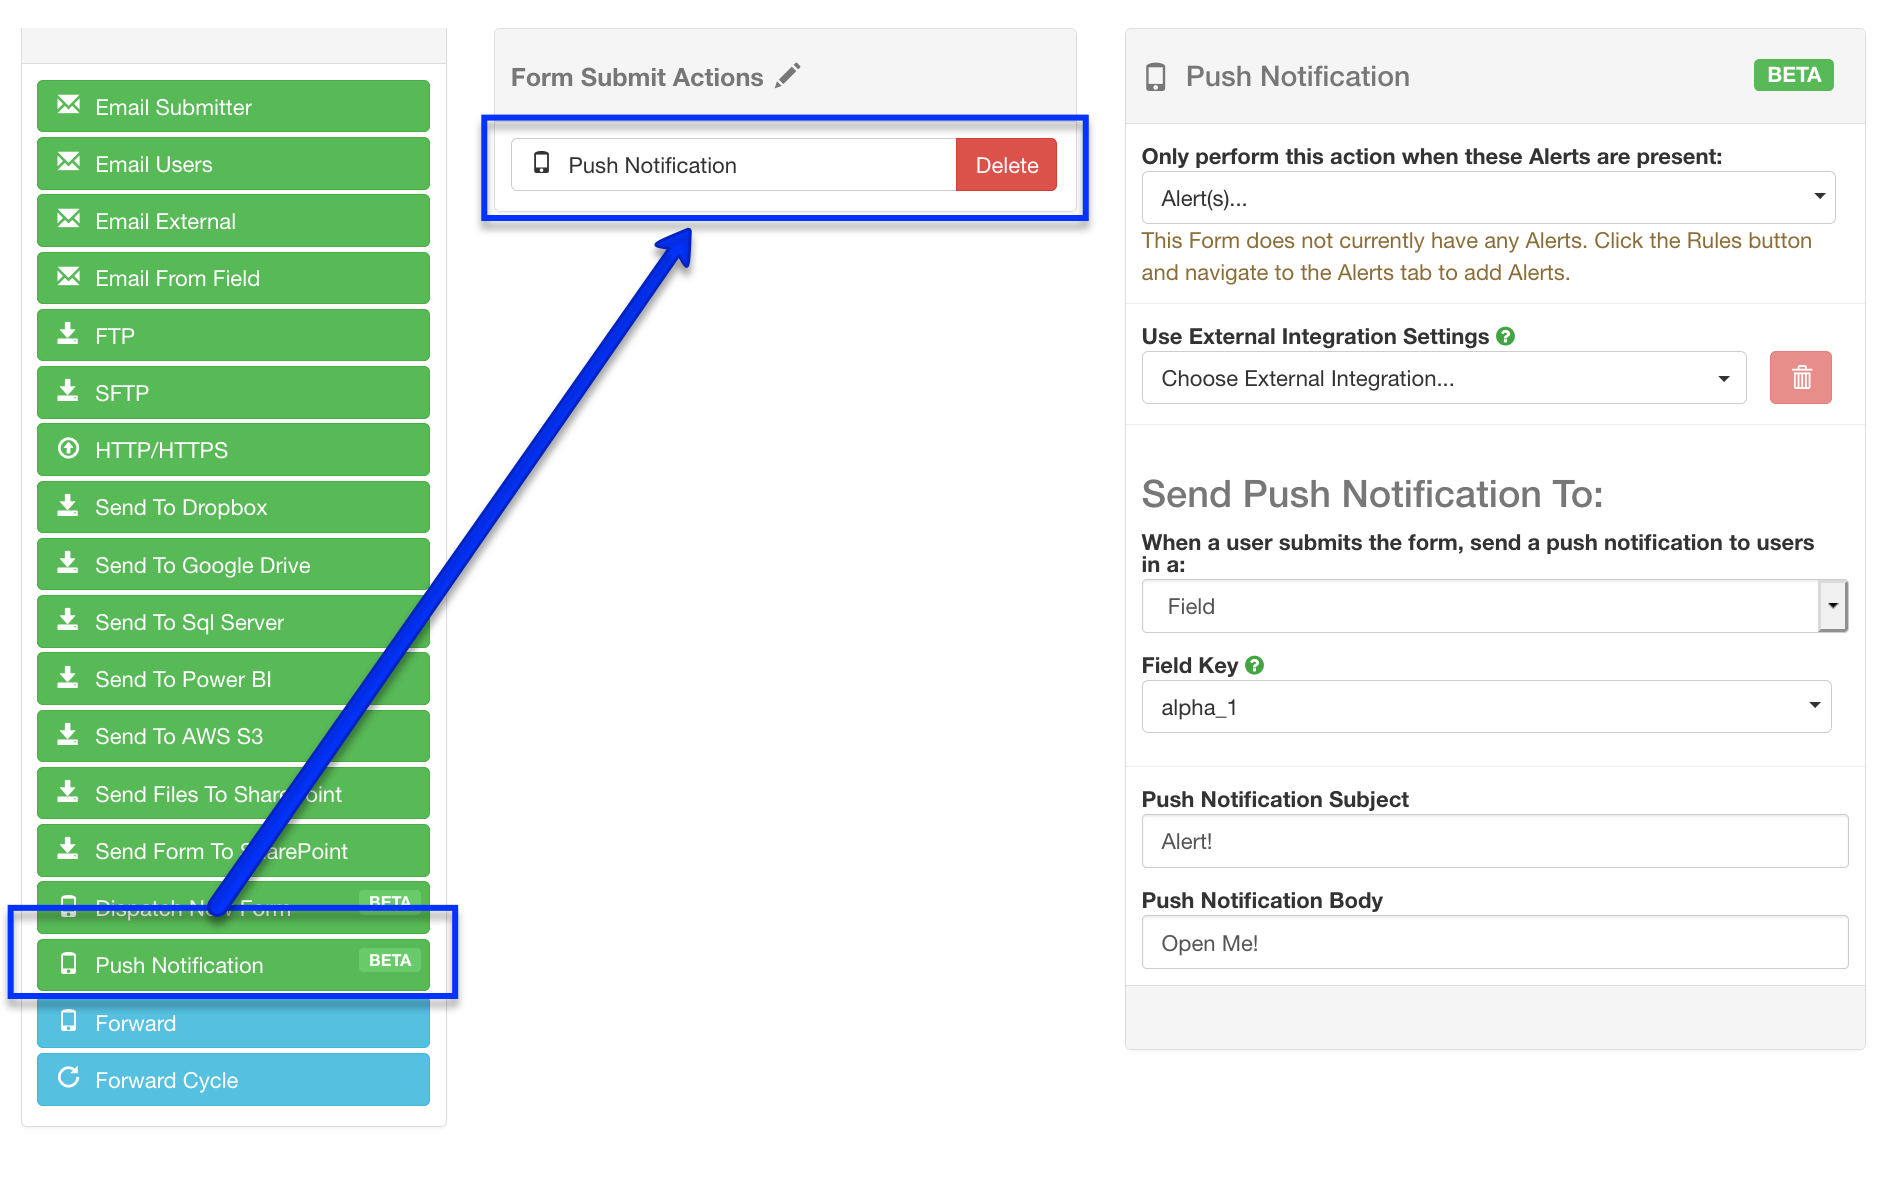Click the Delete button for Push Notification
Viewport: 1886px width, 1190px height.
pyautogui.click(x=1006, y=164)
